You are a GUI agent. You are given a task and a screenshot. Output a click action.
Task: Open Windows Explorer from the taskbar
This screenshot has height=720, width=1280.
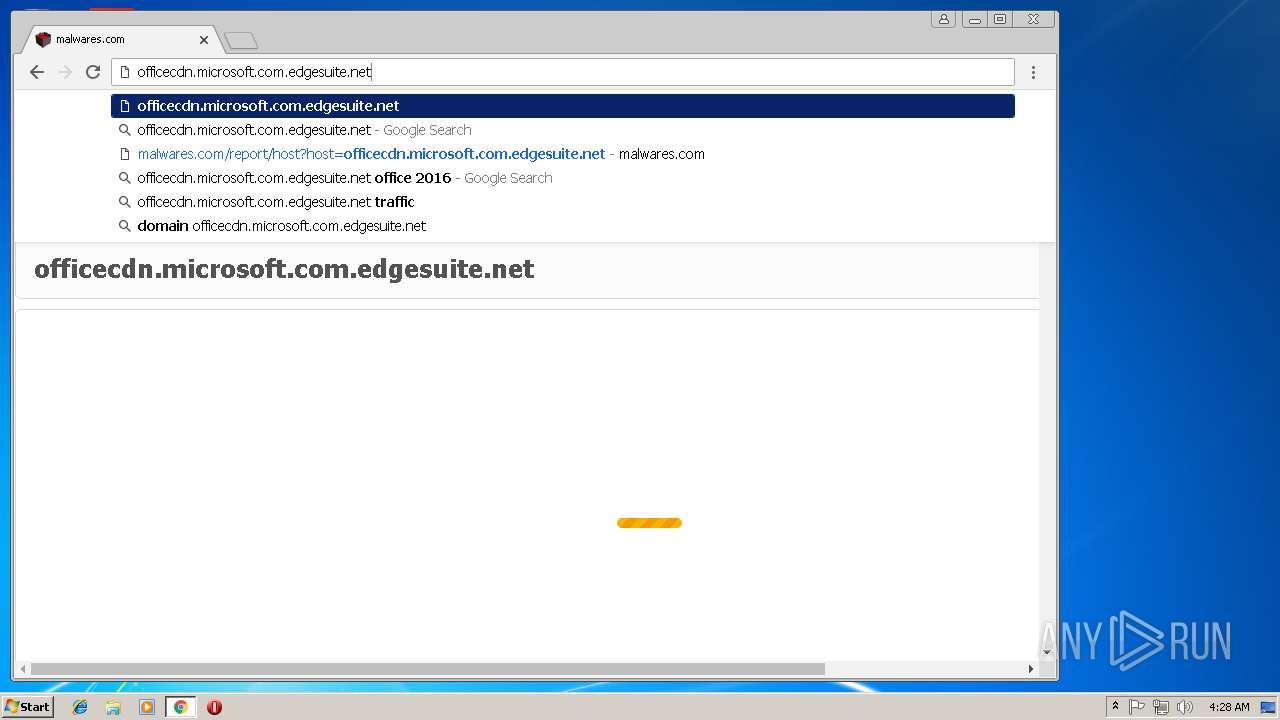point(113,707)
